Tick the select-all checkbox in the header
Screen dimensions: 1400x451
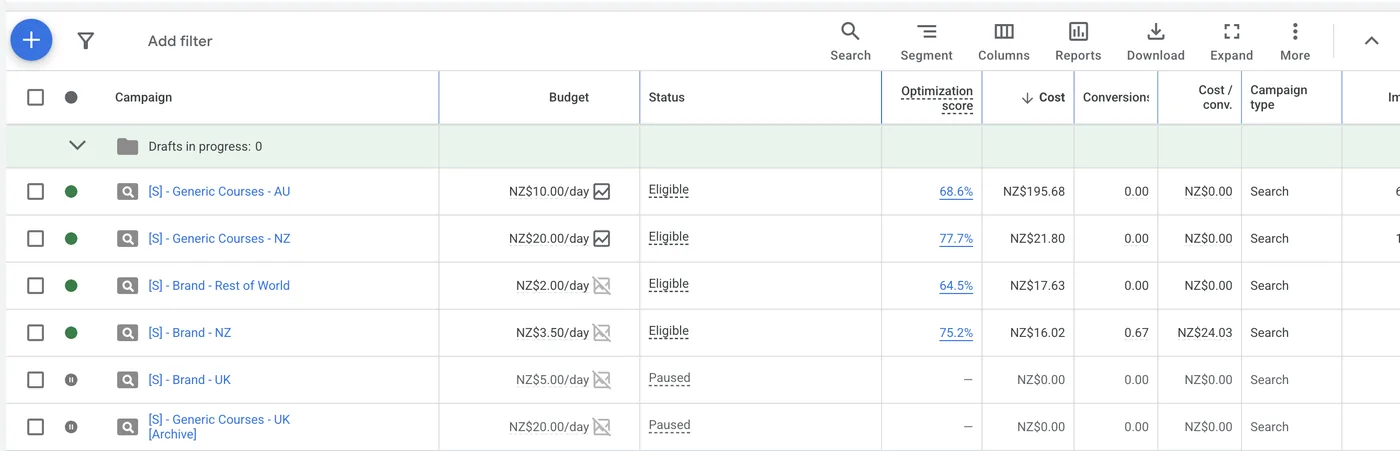(35, 97)
